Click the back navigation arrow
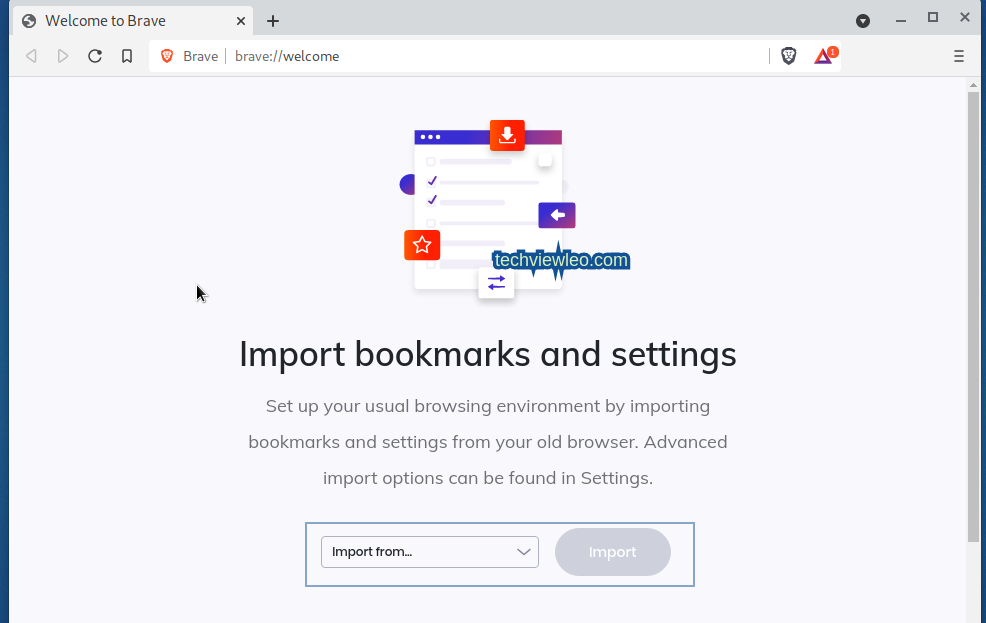The width and height of the screenshot is (986, 623). [x=31, y=57]
